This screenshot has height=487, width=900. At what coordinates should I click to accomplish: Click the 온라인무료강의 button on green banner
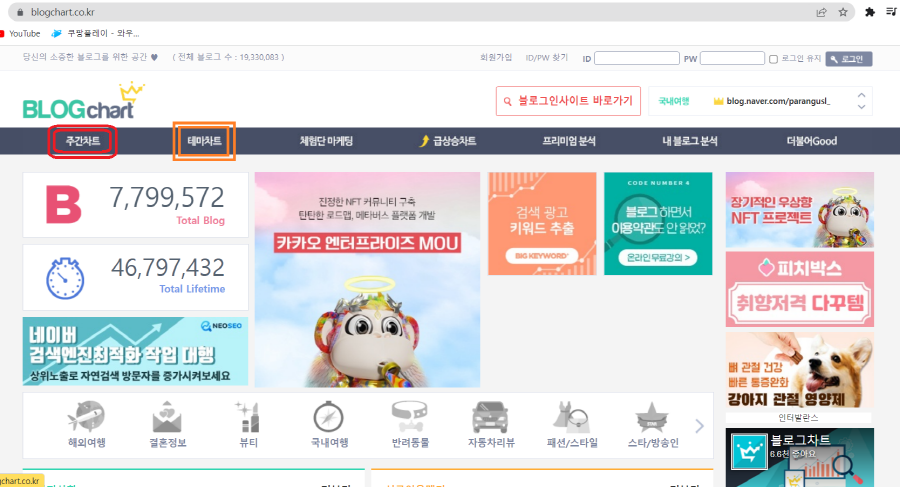[658, 257]
